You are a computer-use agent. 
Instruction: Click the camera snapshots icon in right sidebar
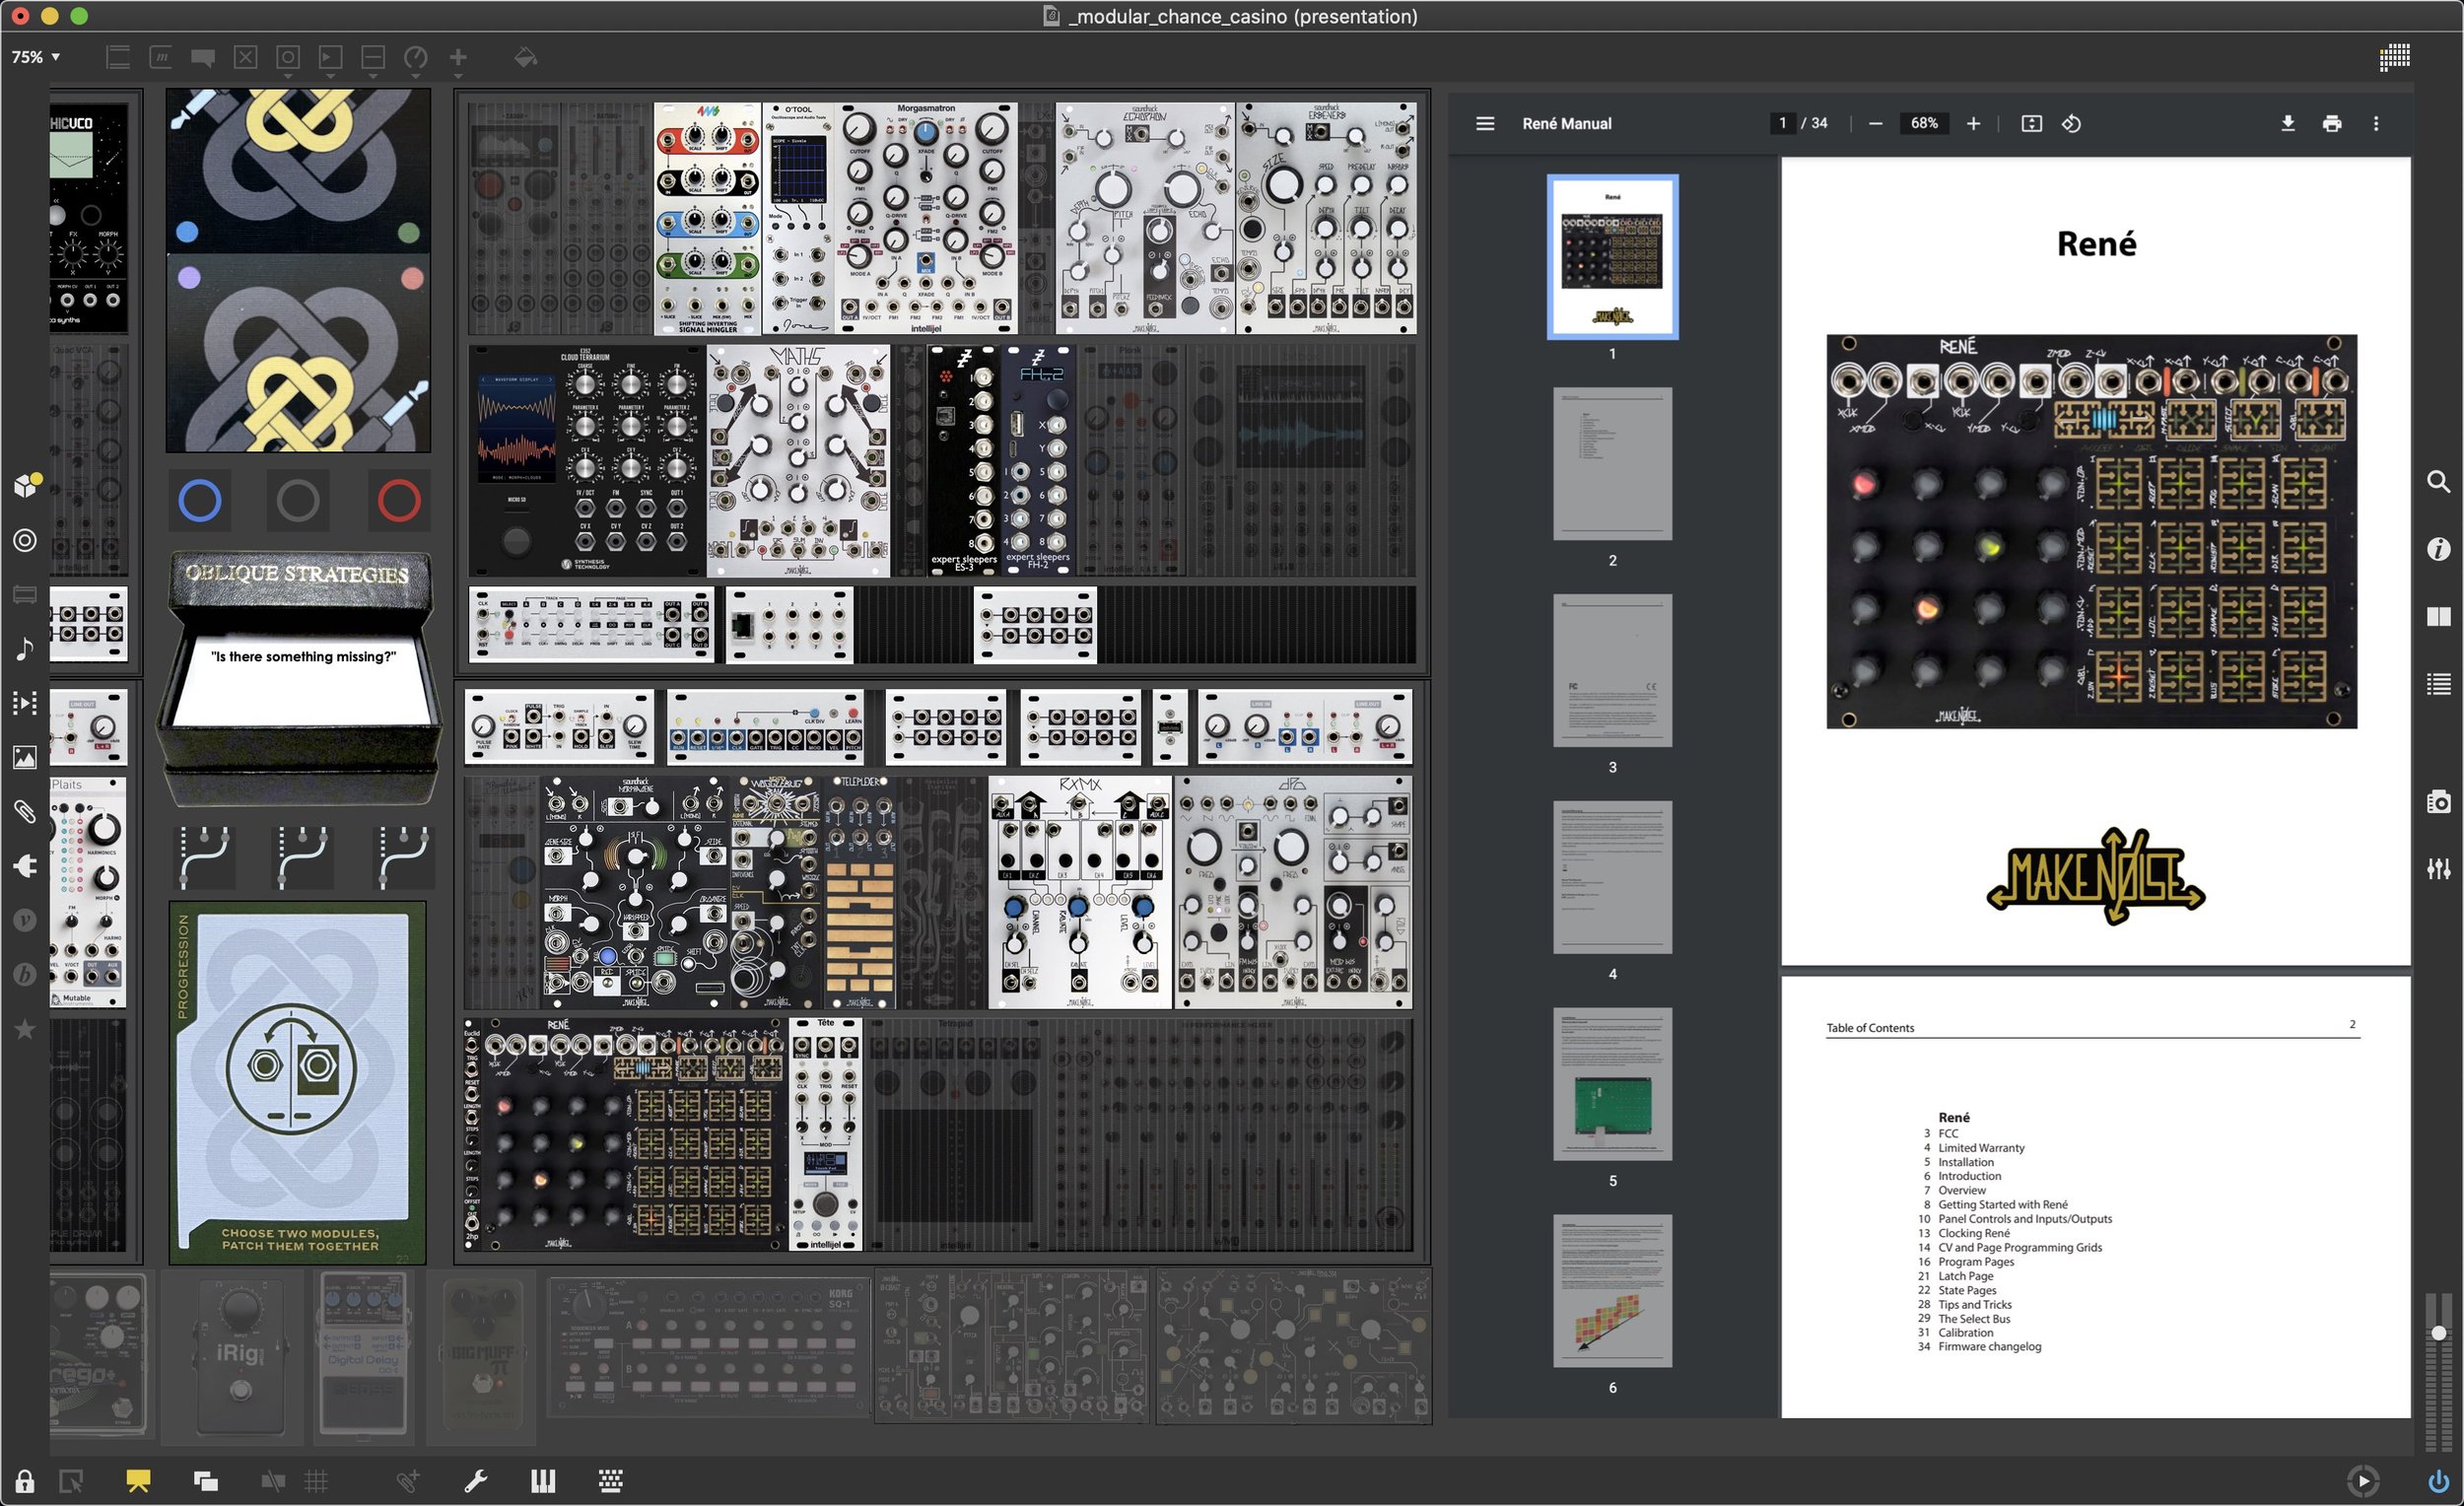coord(2438,801)
